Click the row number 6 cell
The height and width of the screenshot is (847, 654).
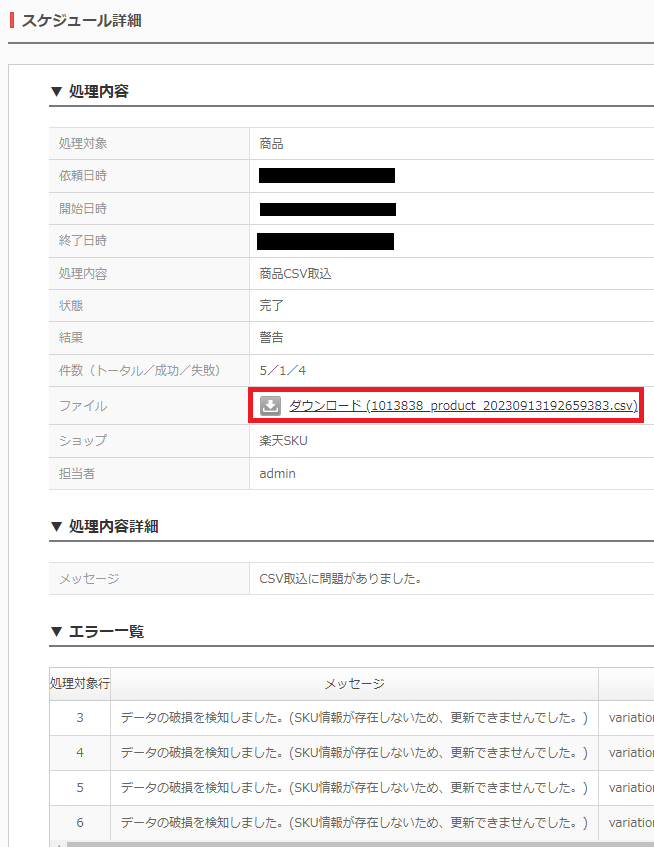[x=80, y=822]
